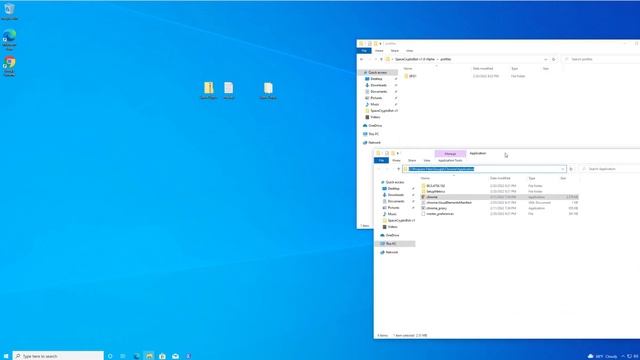Open Share tab in Application window
The height and width of the screenshot is (360, 640).
412,160
